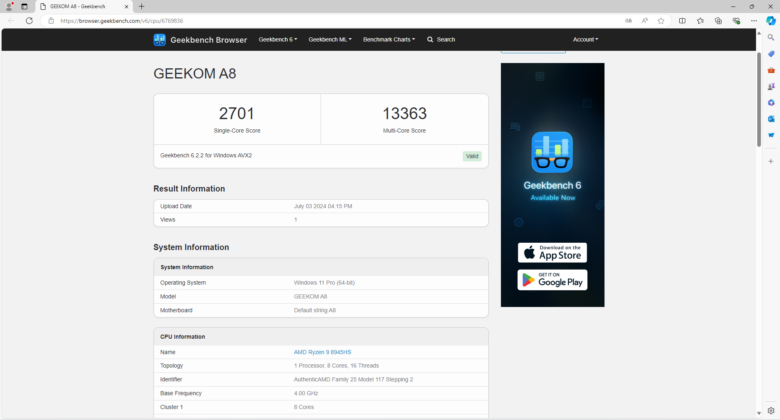Open Browser essentials heart icon
The height and width of the screenshot is (420, 780).
coord(736,21)
